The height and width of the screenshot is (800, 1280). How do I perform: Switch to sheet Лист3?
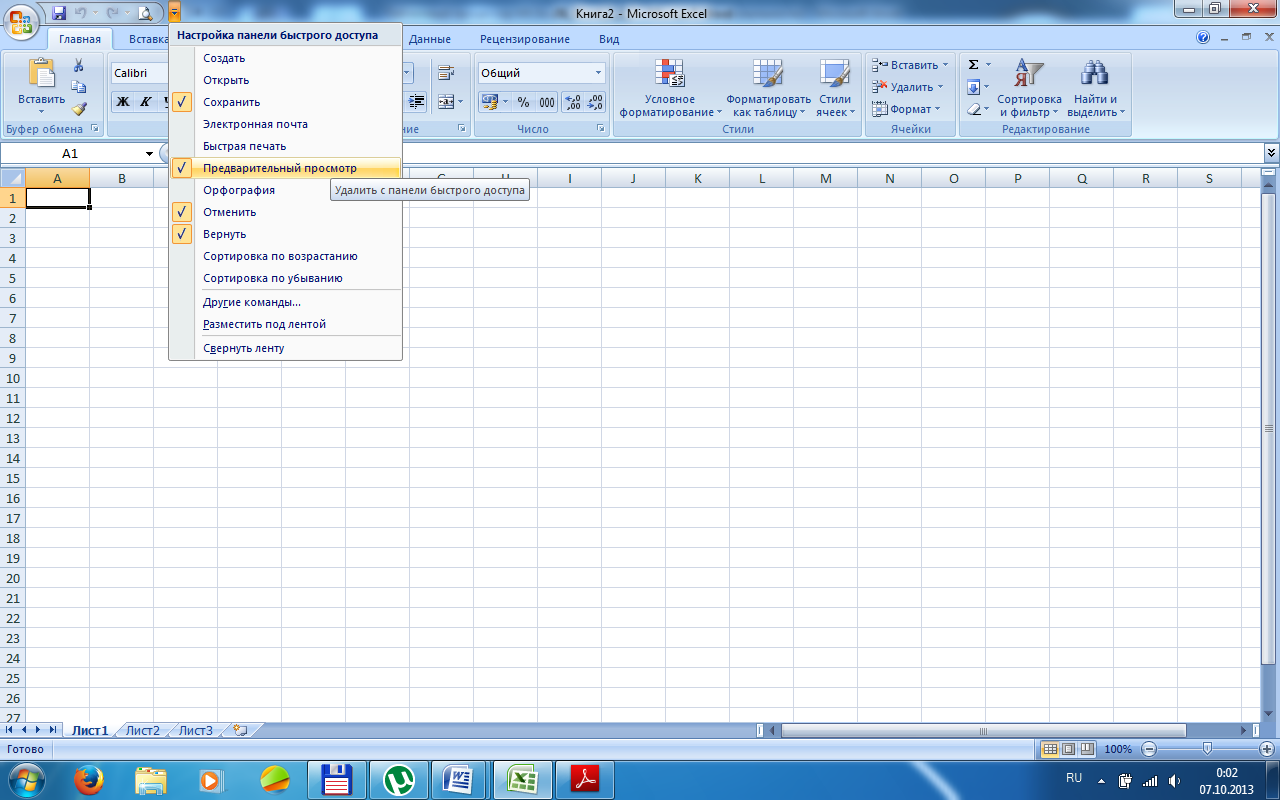click(196, 730)
